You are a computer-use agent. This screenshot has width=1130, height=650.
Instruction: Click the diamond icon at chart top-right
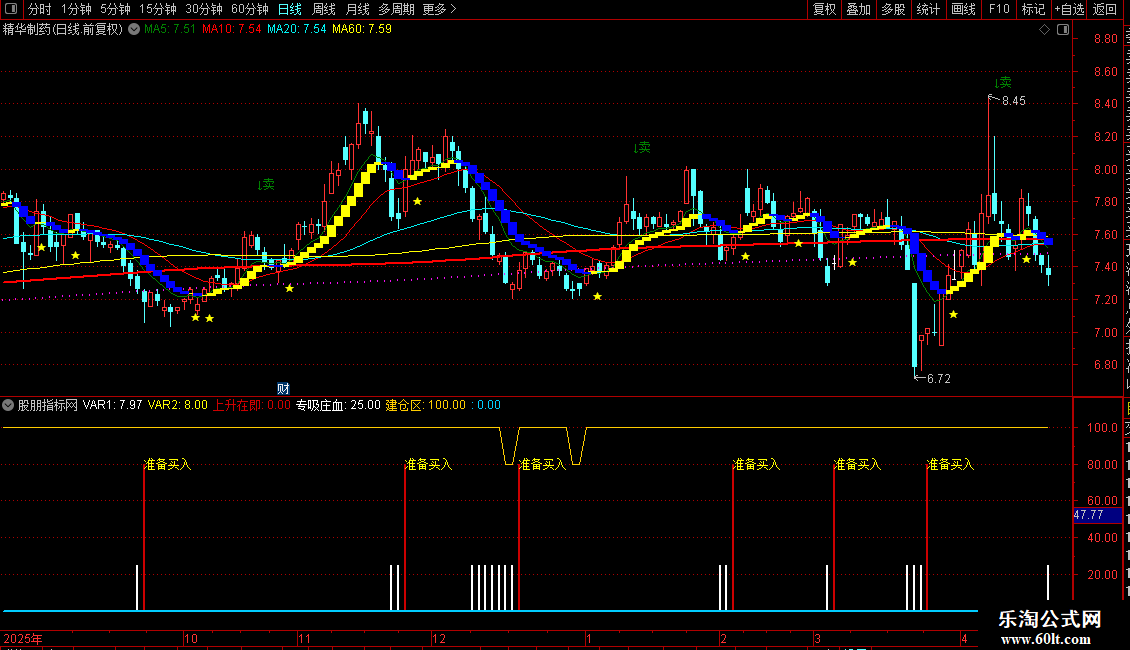tap(1044, 30)
